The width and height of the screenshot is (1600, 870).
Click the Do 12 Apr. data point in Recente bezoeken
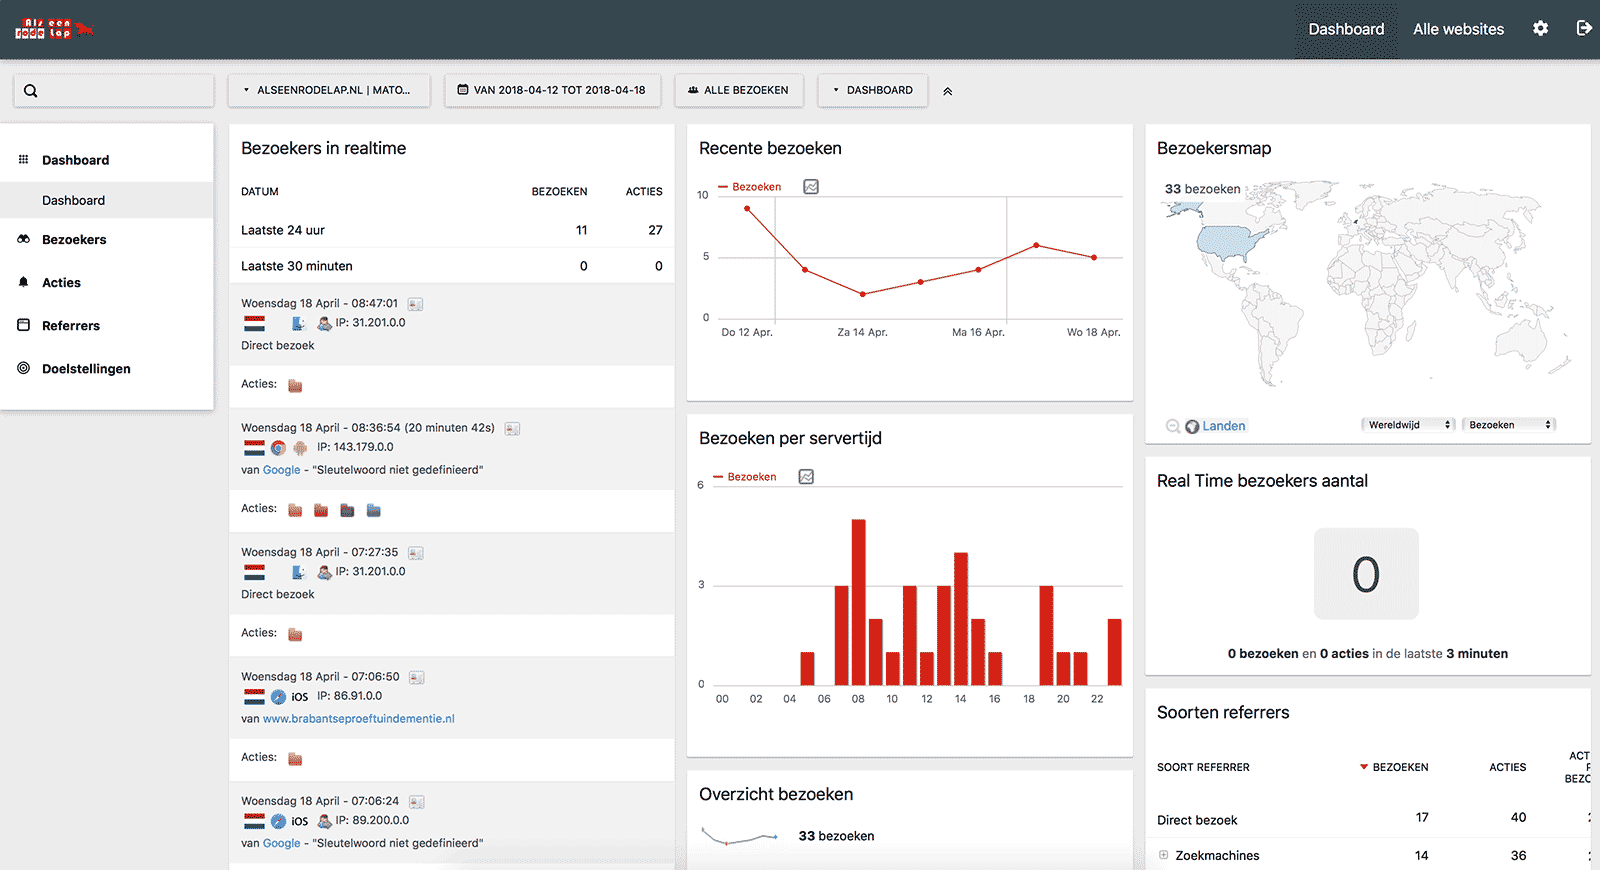[x=747, y=208]
